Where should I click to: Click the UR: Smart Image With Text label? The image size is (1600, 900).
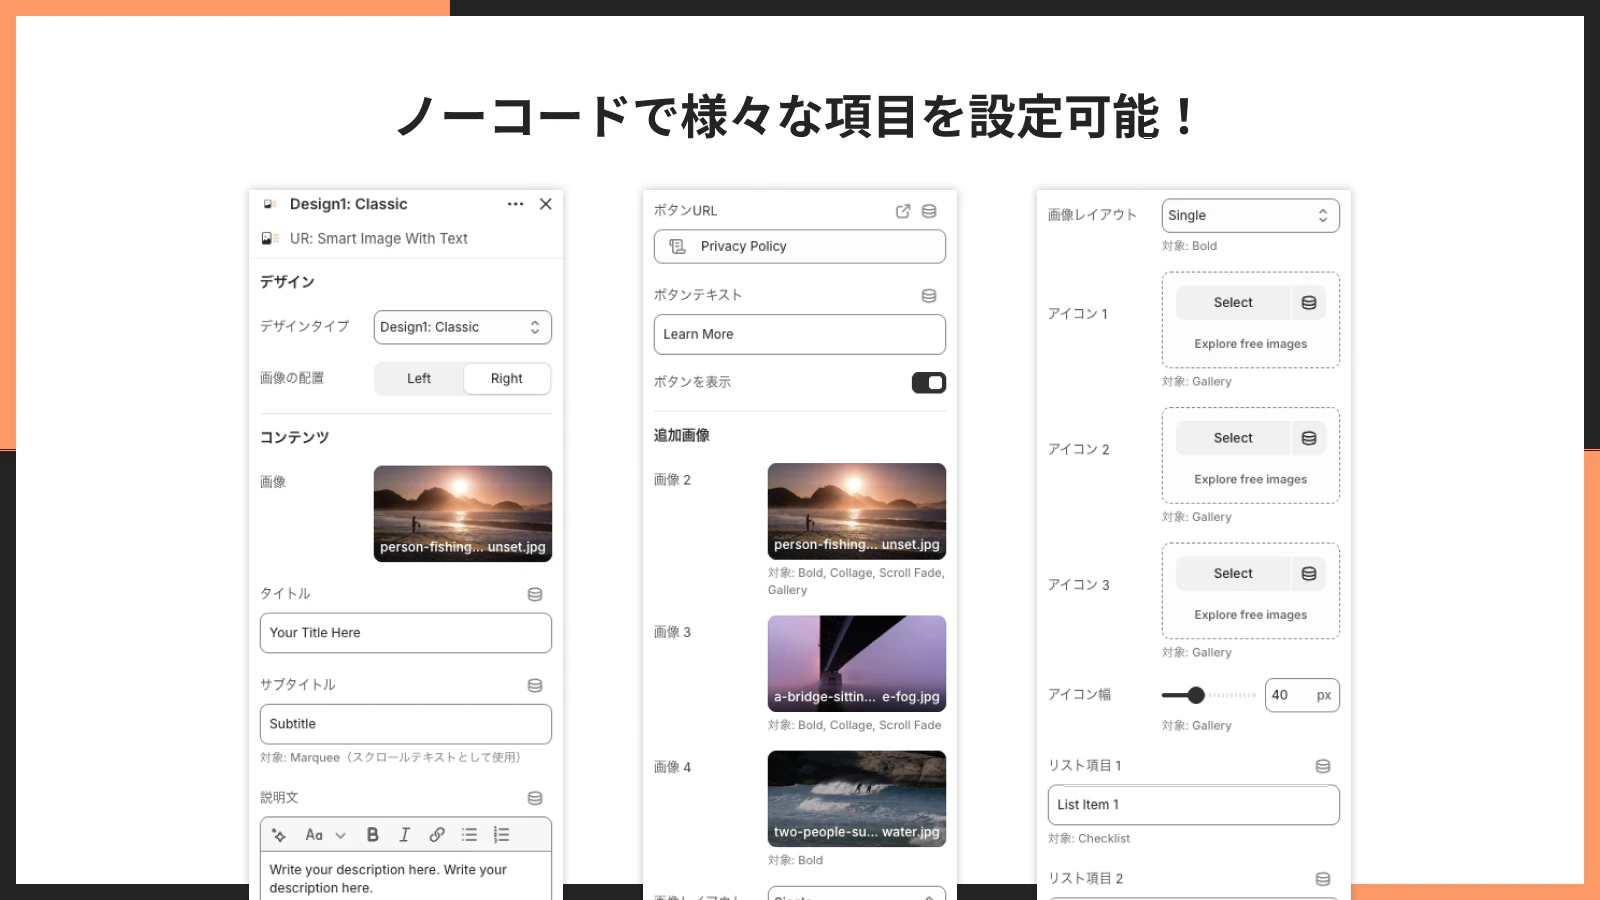click(379, 239)
